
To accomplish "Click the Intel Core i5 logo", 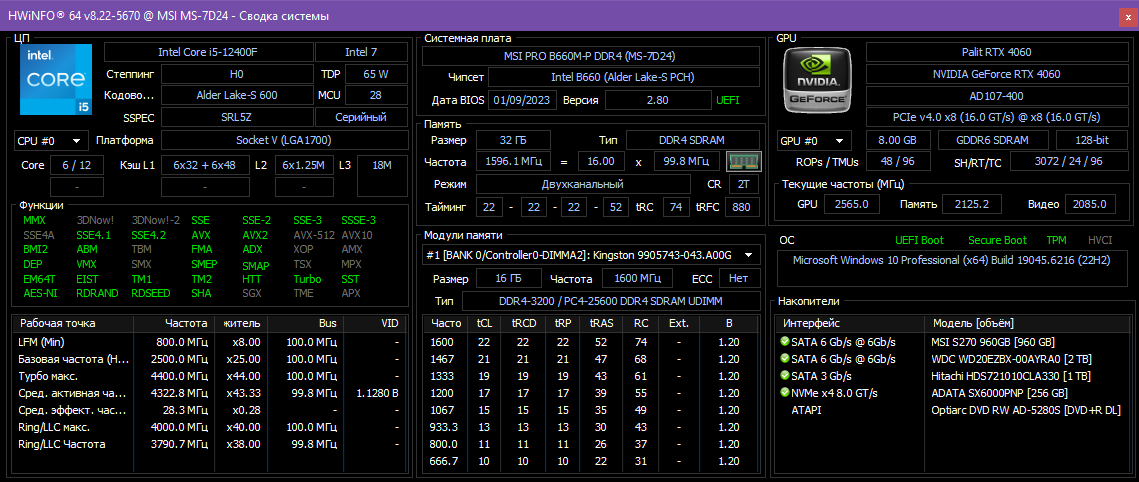I will (x=56, y=79).
